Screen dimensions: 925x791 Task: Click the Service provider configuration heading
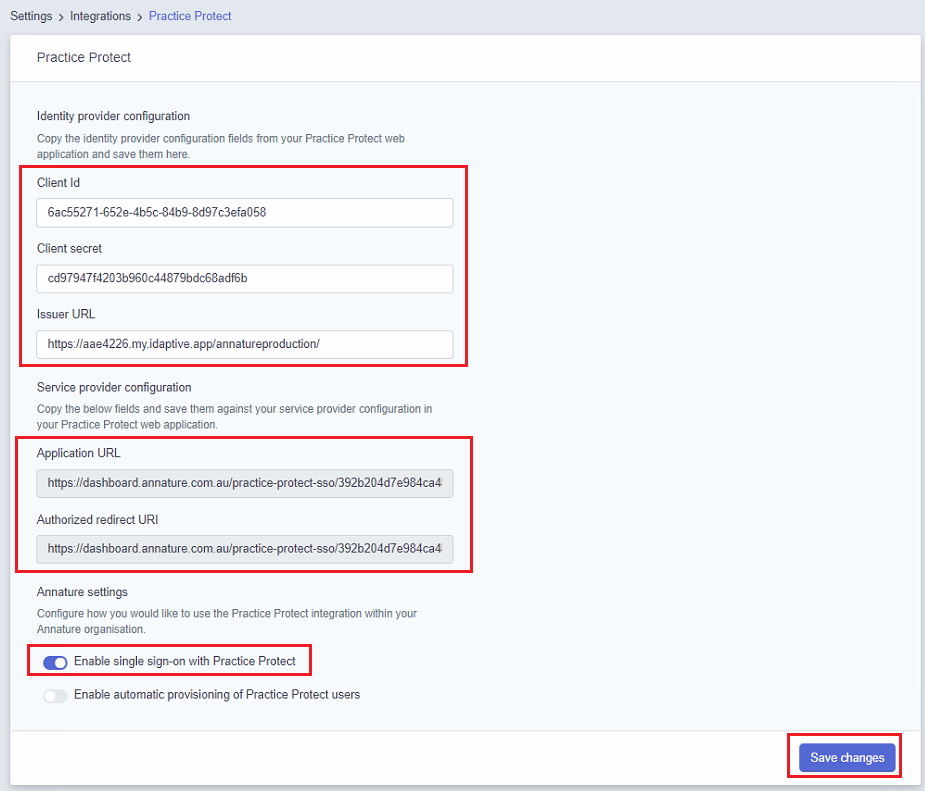pos(114,388)
